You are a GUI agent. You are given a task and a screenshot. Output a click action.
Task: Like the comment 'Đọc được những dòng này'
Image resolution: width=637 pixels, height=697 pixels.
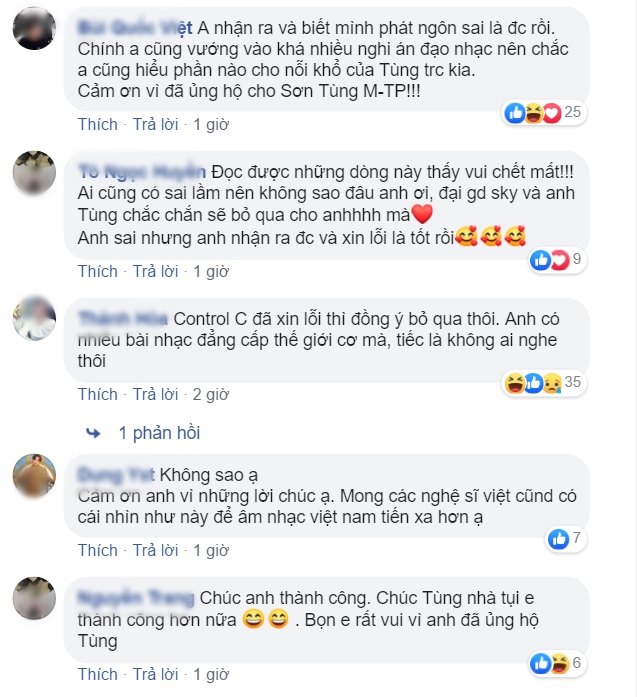(98, 272)
